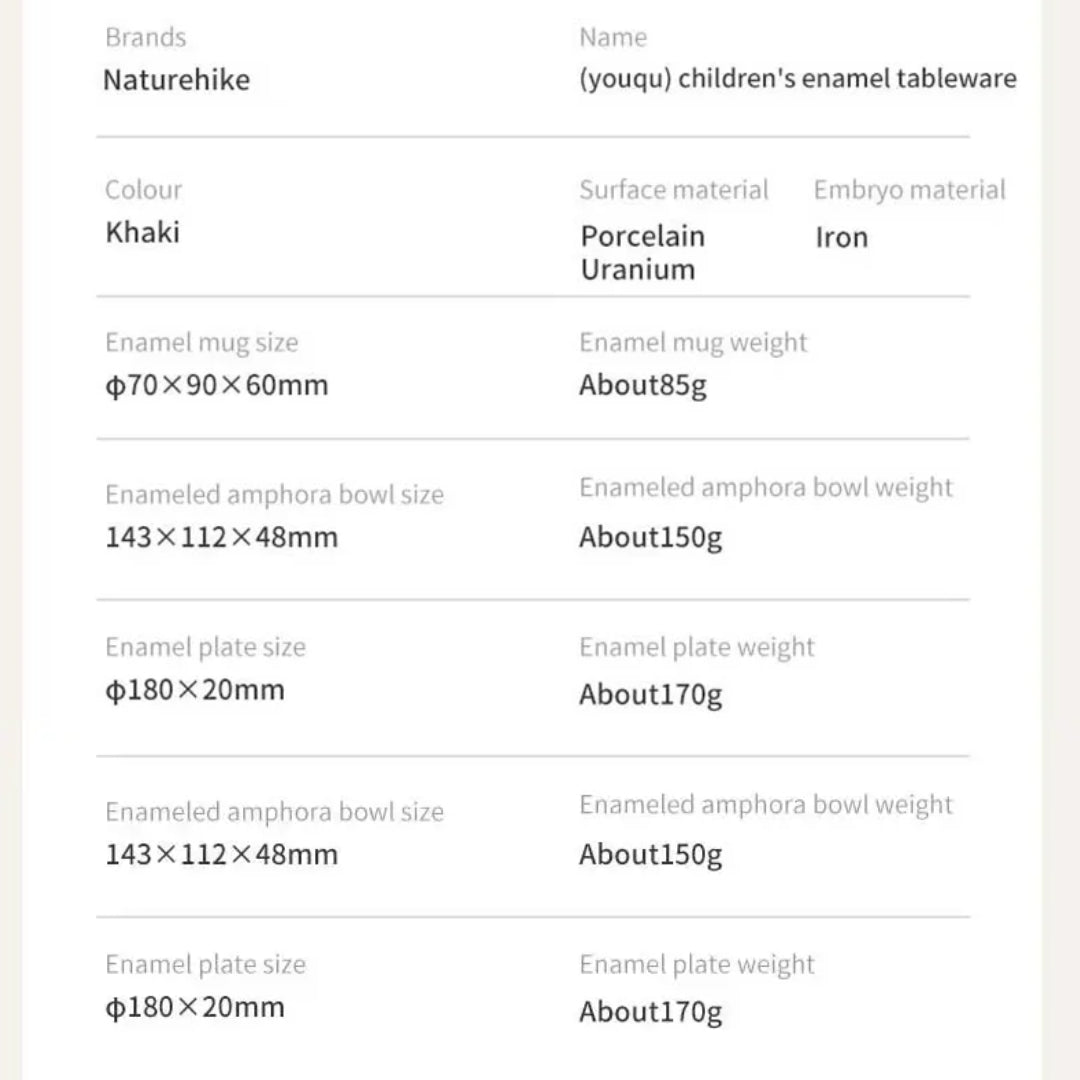Click the first Enameled amphora bowl size label
The image size is (1080, 1080).
pos(274,495)
